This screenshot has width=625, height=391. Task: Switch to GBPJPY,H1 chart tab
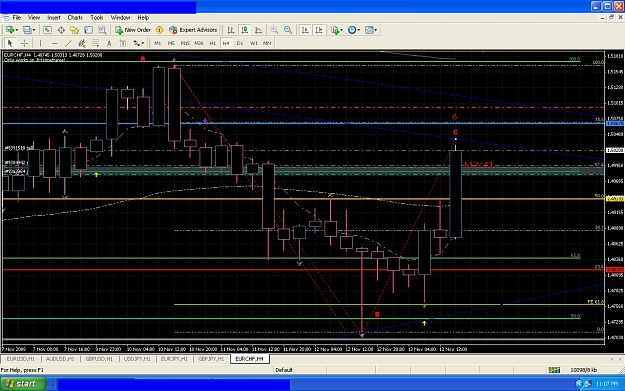coord(211,359)
